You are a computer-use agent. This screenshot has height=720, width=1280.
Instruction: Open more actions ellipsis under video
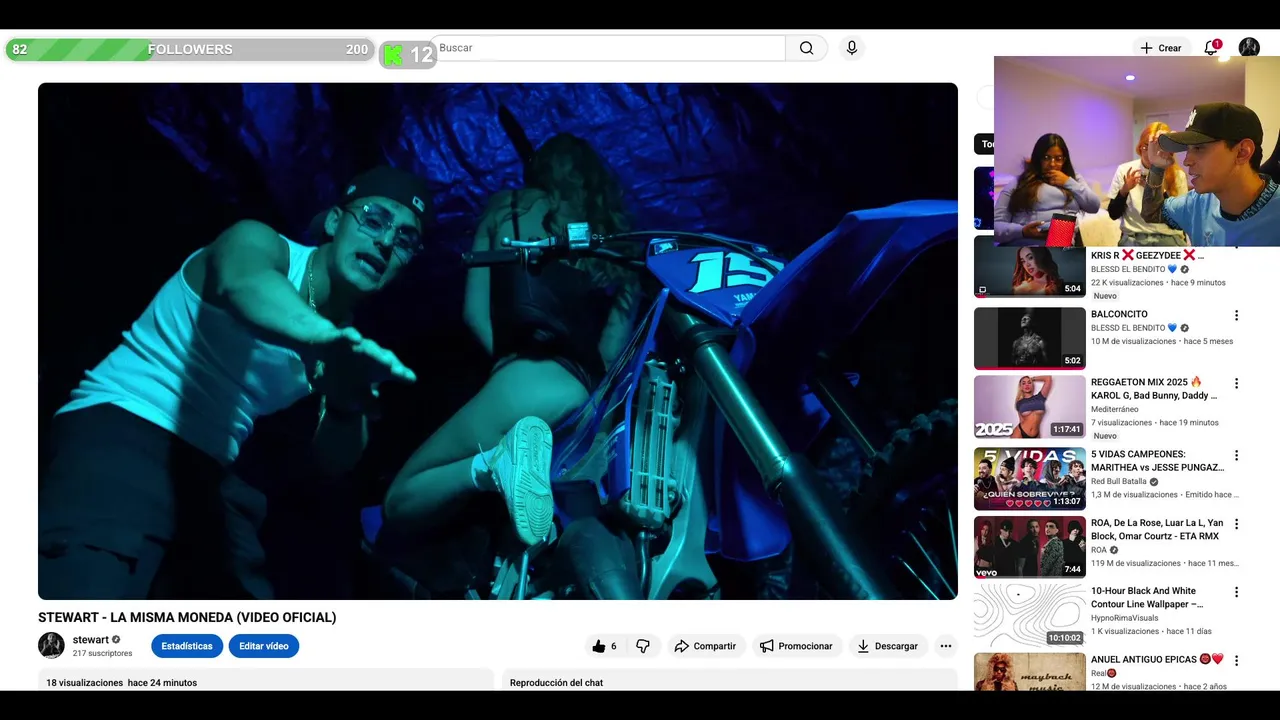point(946,646)
